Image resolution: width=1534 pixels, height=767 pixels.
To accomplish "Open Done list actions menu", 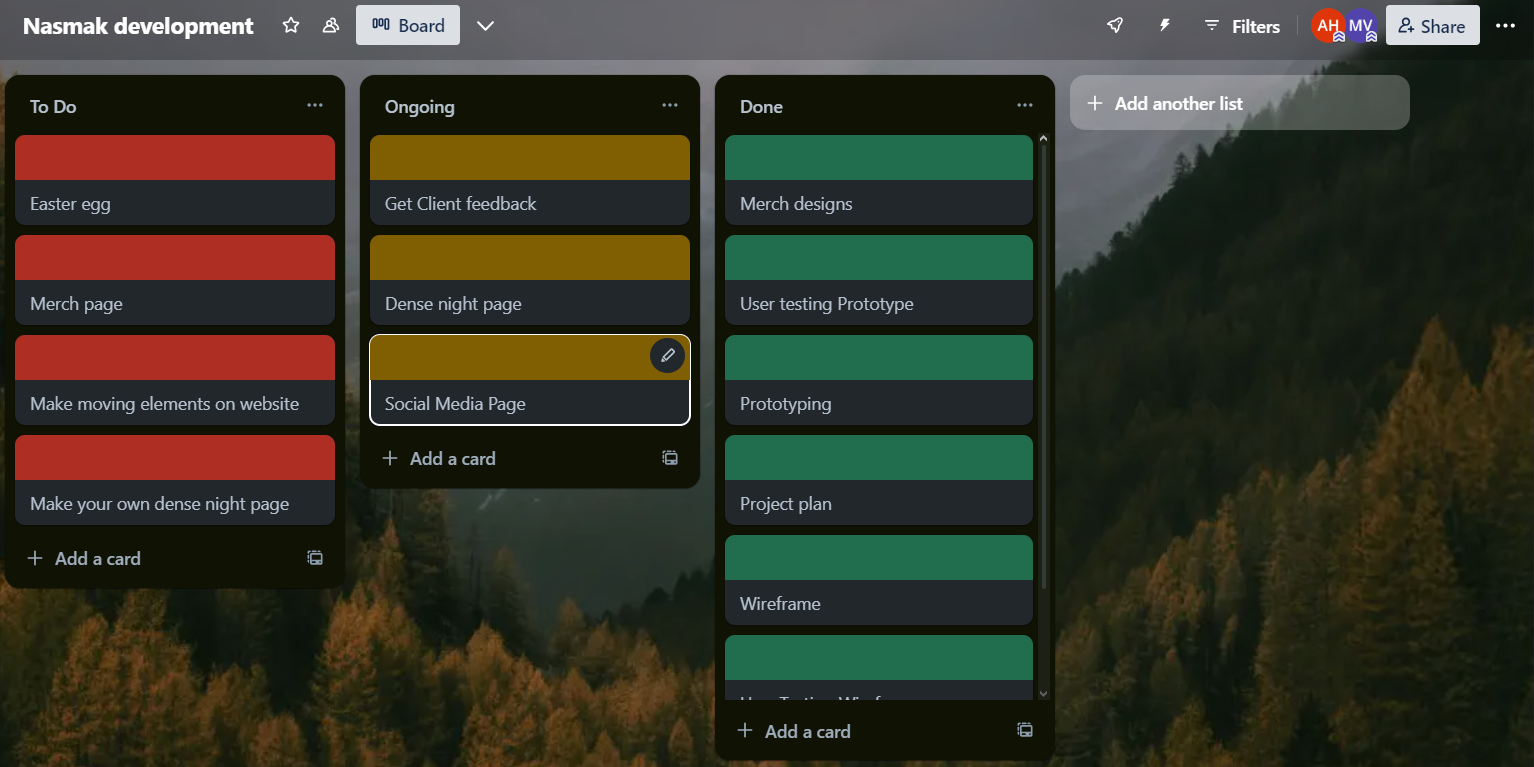I will (x=1025, y=106).
